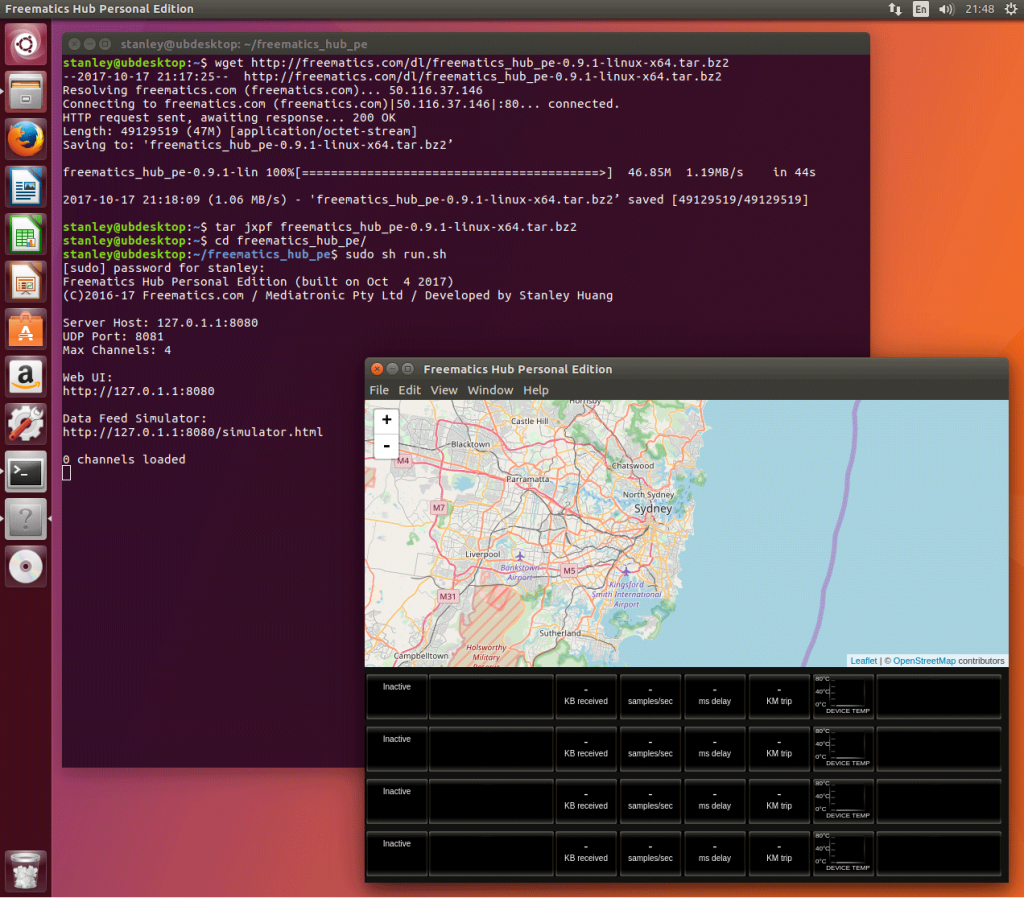This screenshot has height=898, width=1024.
Task: Open the En keyboard layout indicator
Action: point(921,9)
